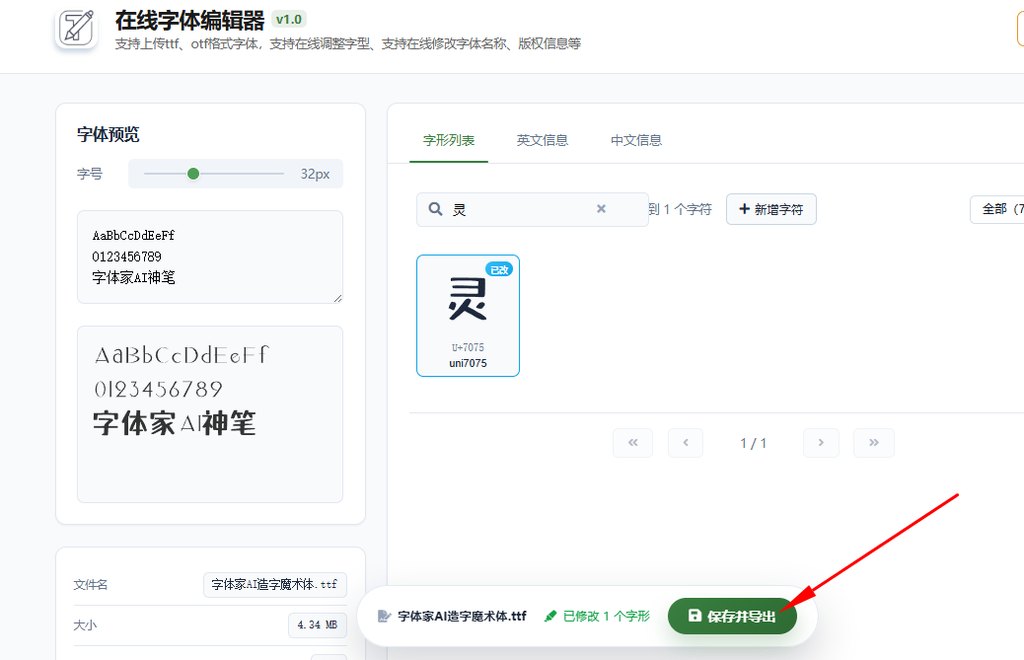Click the 保存并导出 button
This screenshot has width=1024, height=660.
[732, 617]
